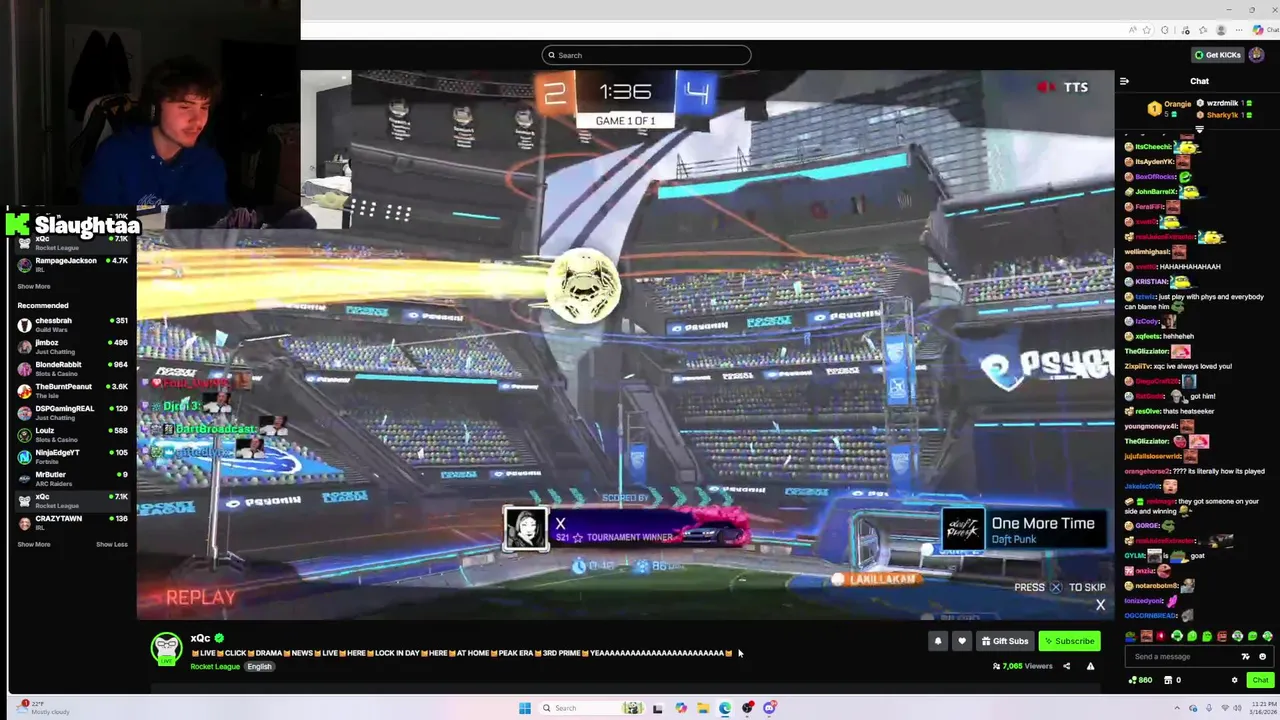Image resolution: width=1280 pixels, height=720 pixels.
Task: Open chessbrah channel in Recommended
Action: (72, 323)
